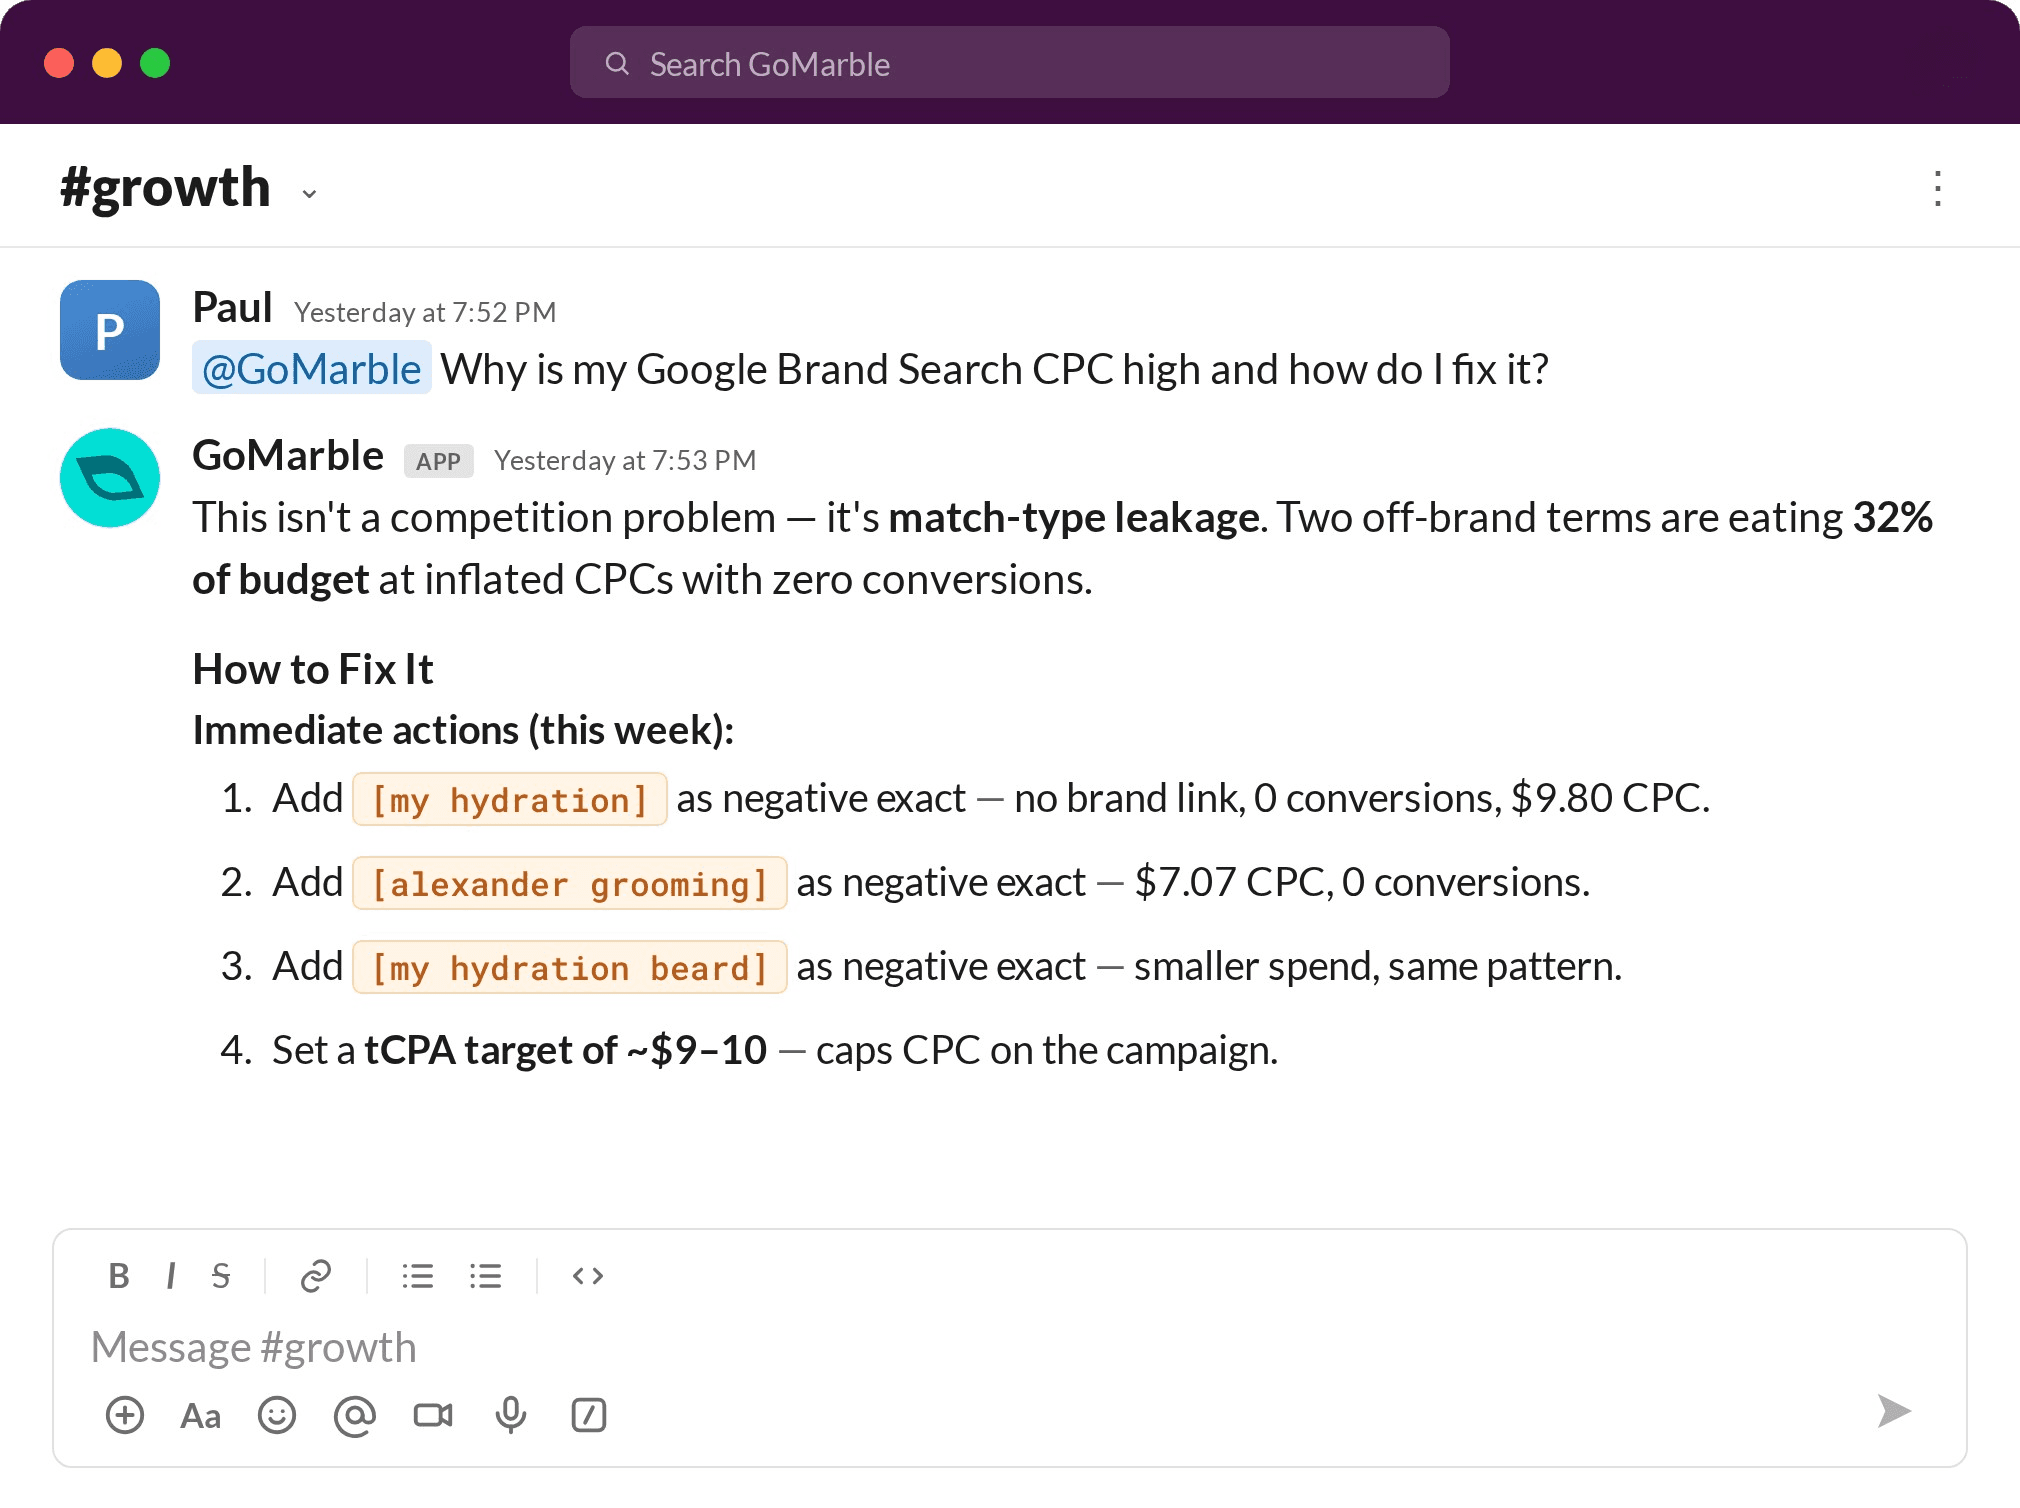Show formatting options with the Aa icon
Image resolution: width=2020 pixels, height=1508 pixels.
pos(201,1416)
